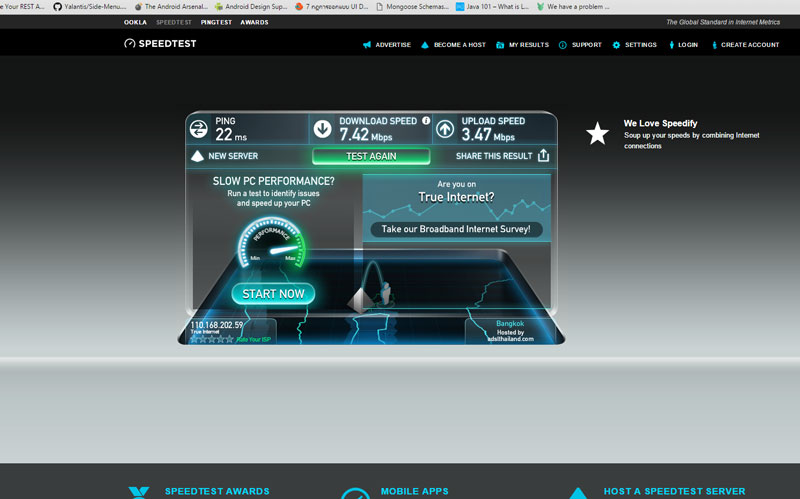Click the 110.168.202.59 IP address text
This screenshot has height=499, width=800.
pos(217,325)
